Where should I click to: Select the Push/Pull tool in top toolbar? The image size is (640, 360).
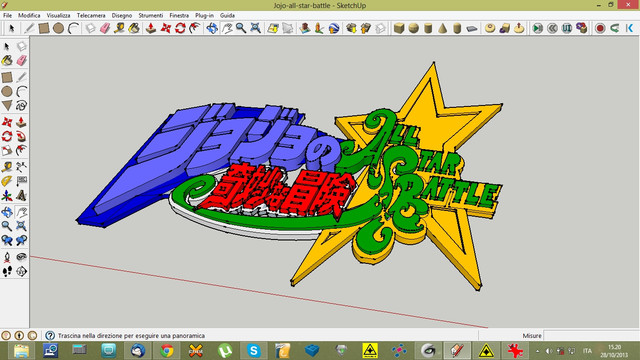[151, 28]
